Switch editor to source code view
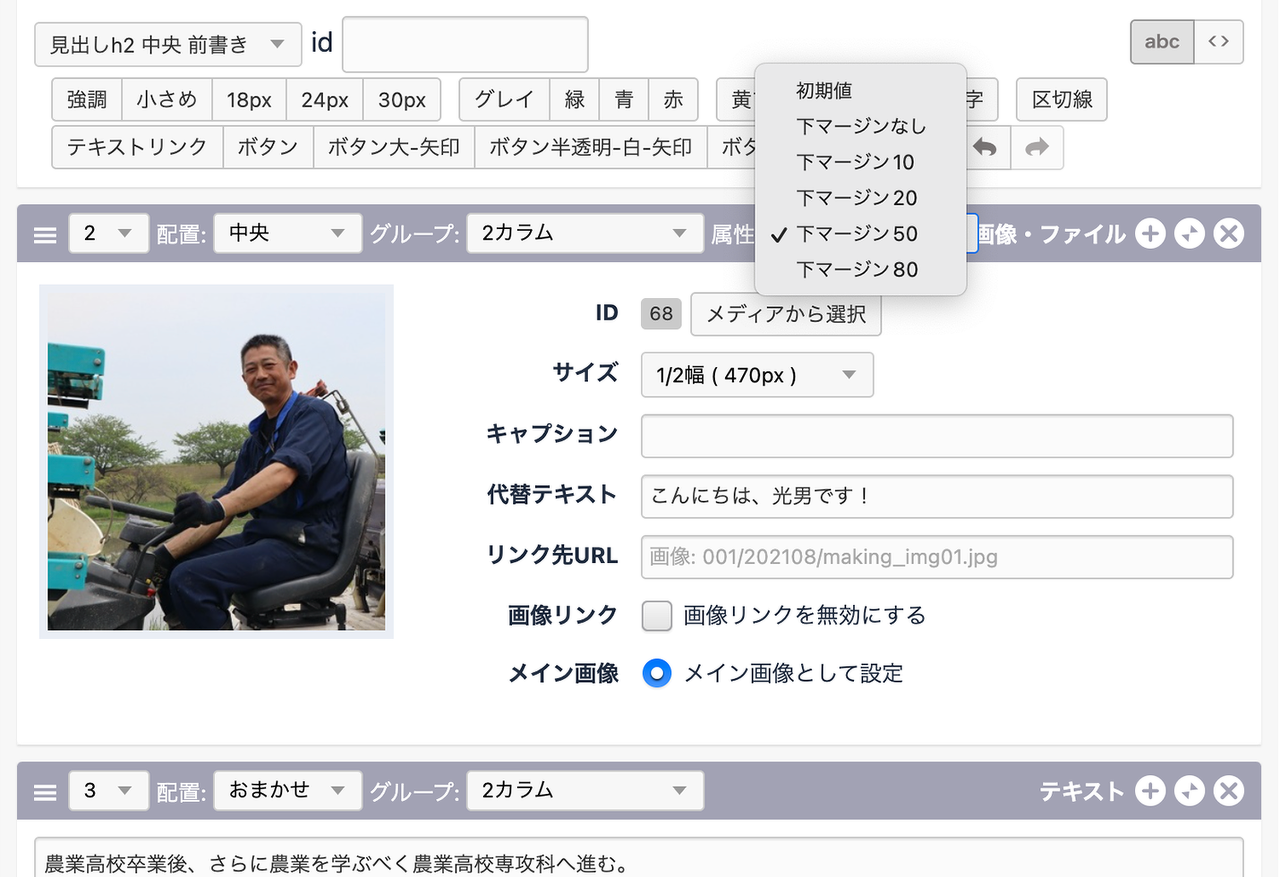Viewport: 1280px width, 877px height. tap(1218, 42)
